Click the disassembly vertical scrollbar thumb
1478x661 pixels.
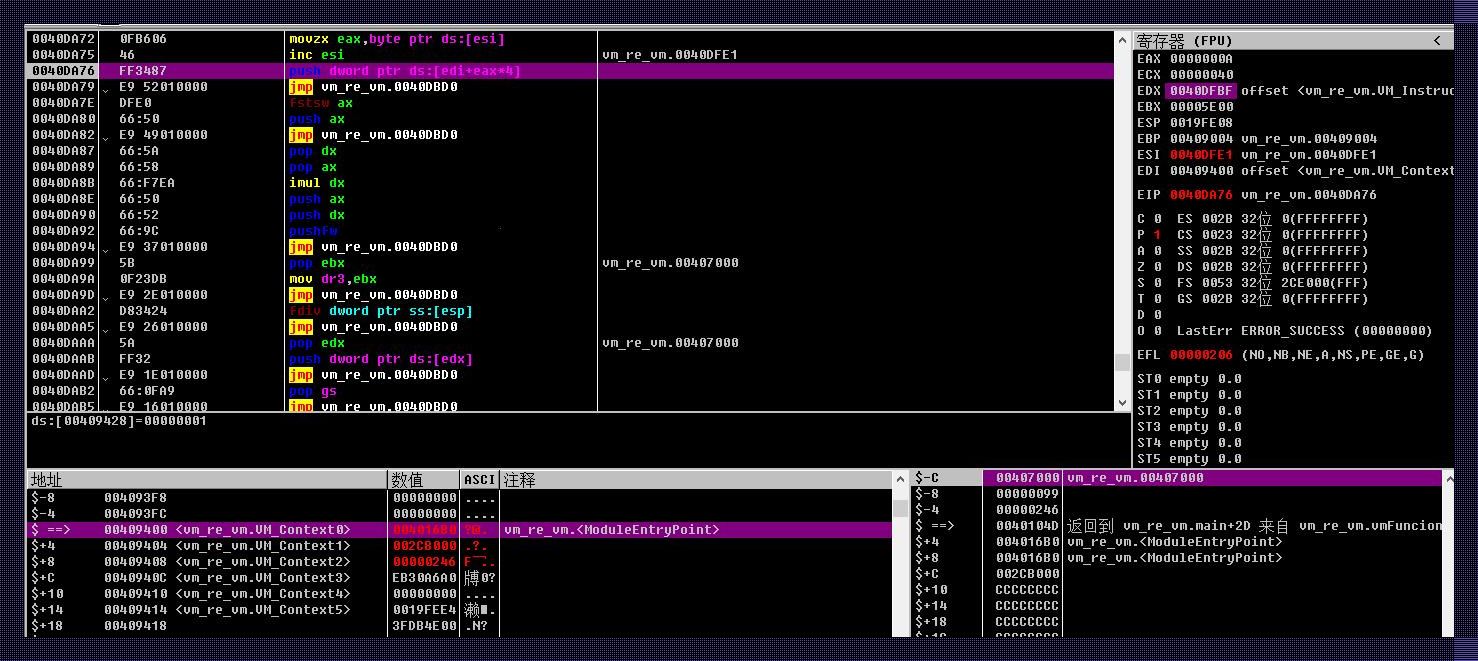click(1122, 362)
